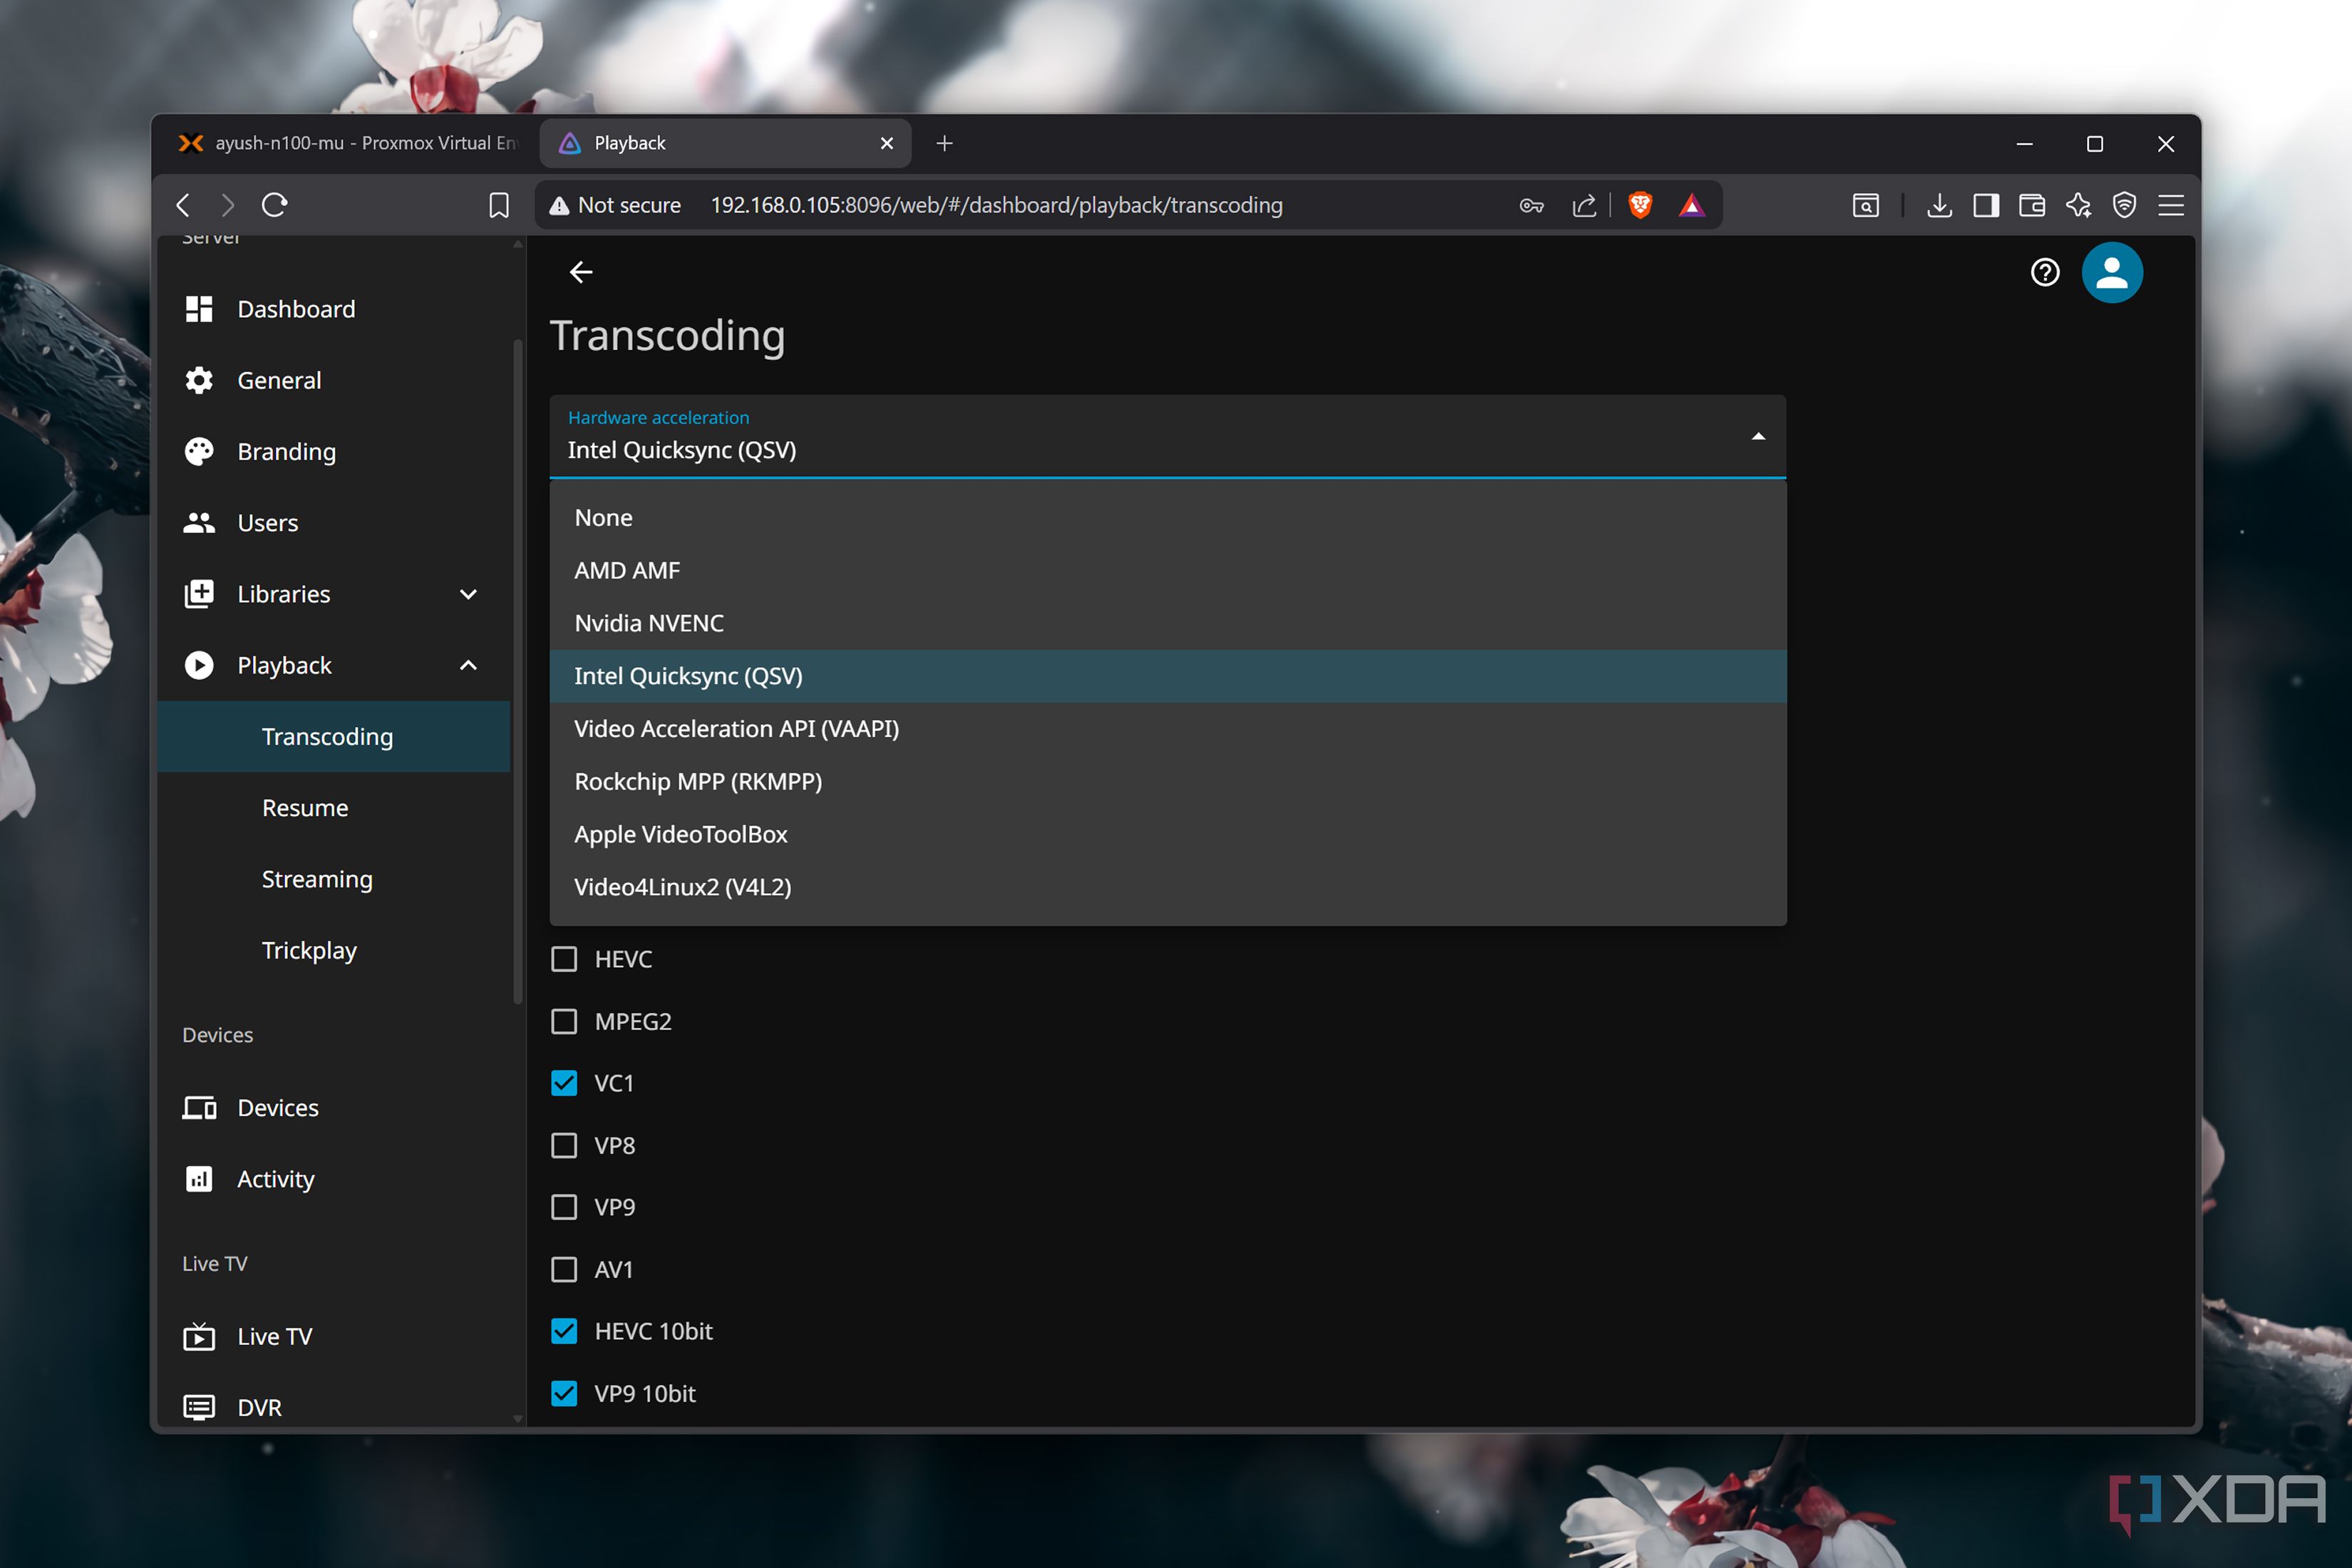The height and width of the screenshot is (1568, 2352).
Task: Uncheck the VP9 10bit checkbox
Action: point(564,1393)
